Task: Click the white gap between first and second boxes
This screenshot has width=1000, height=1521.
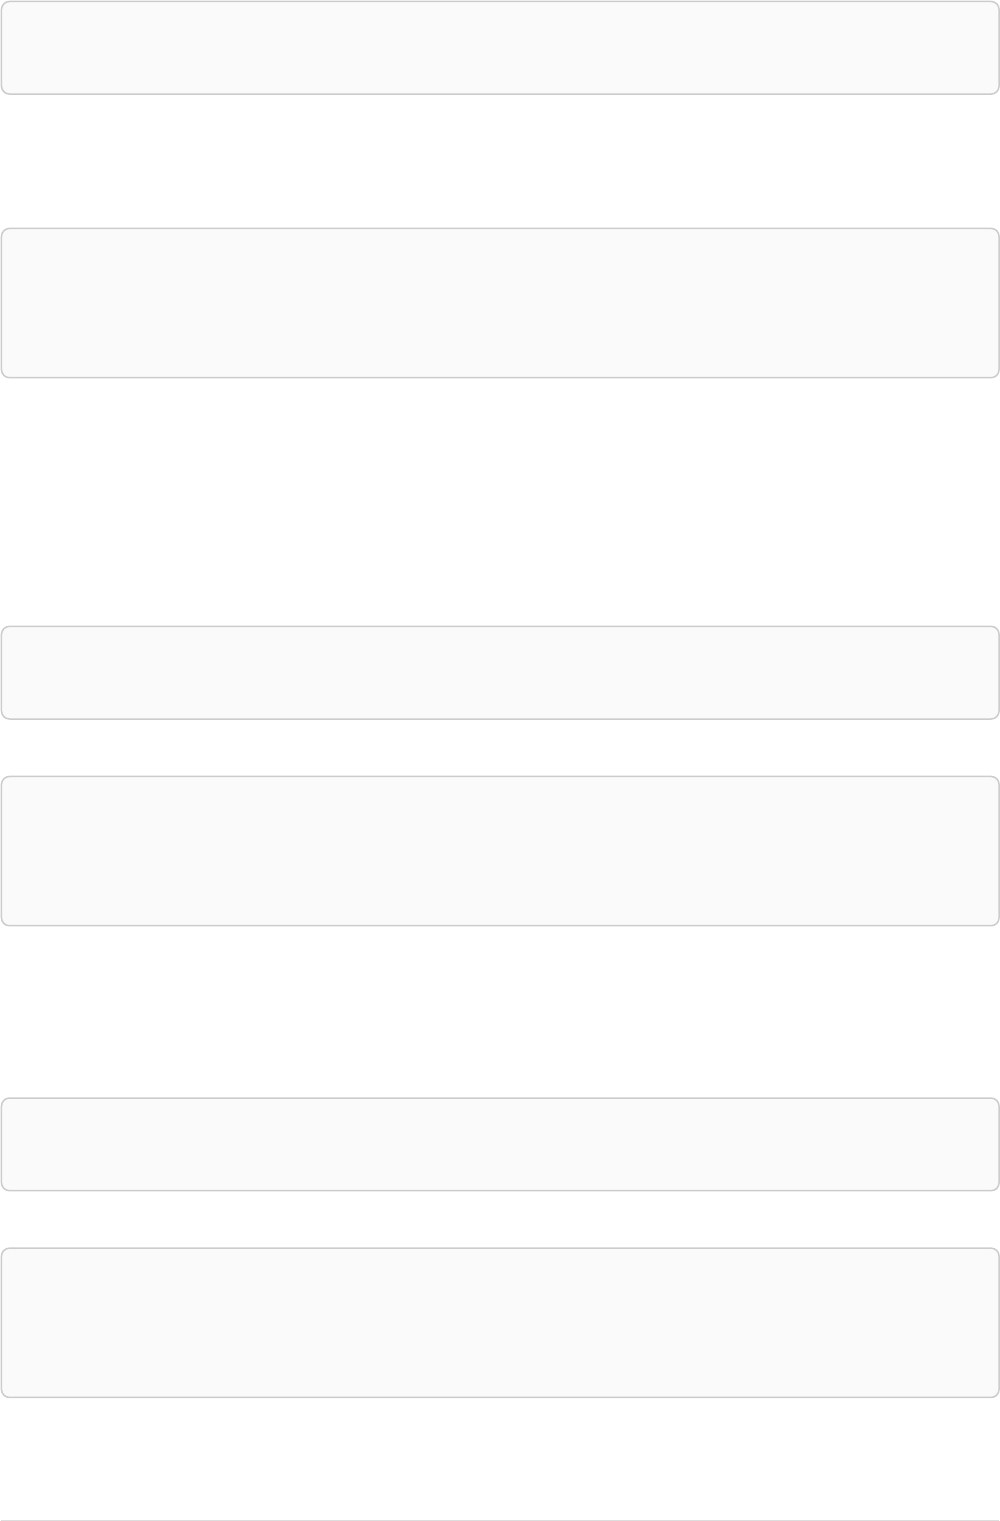Action: click(x=500, y=161)
